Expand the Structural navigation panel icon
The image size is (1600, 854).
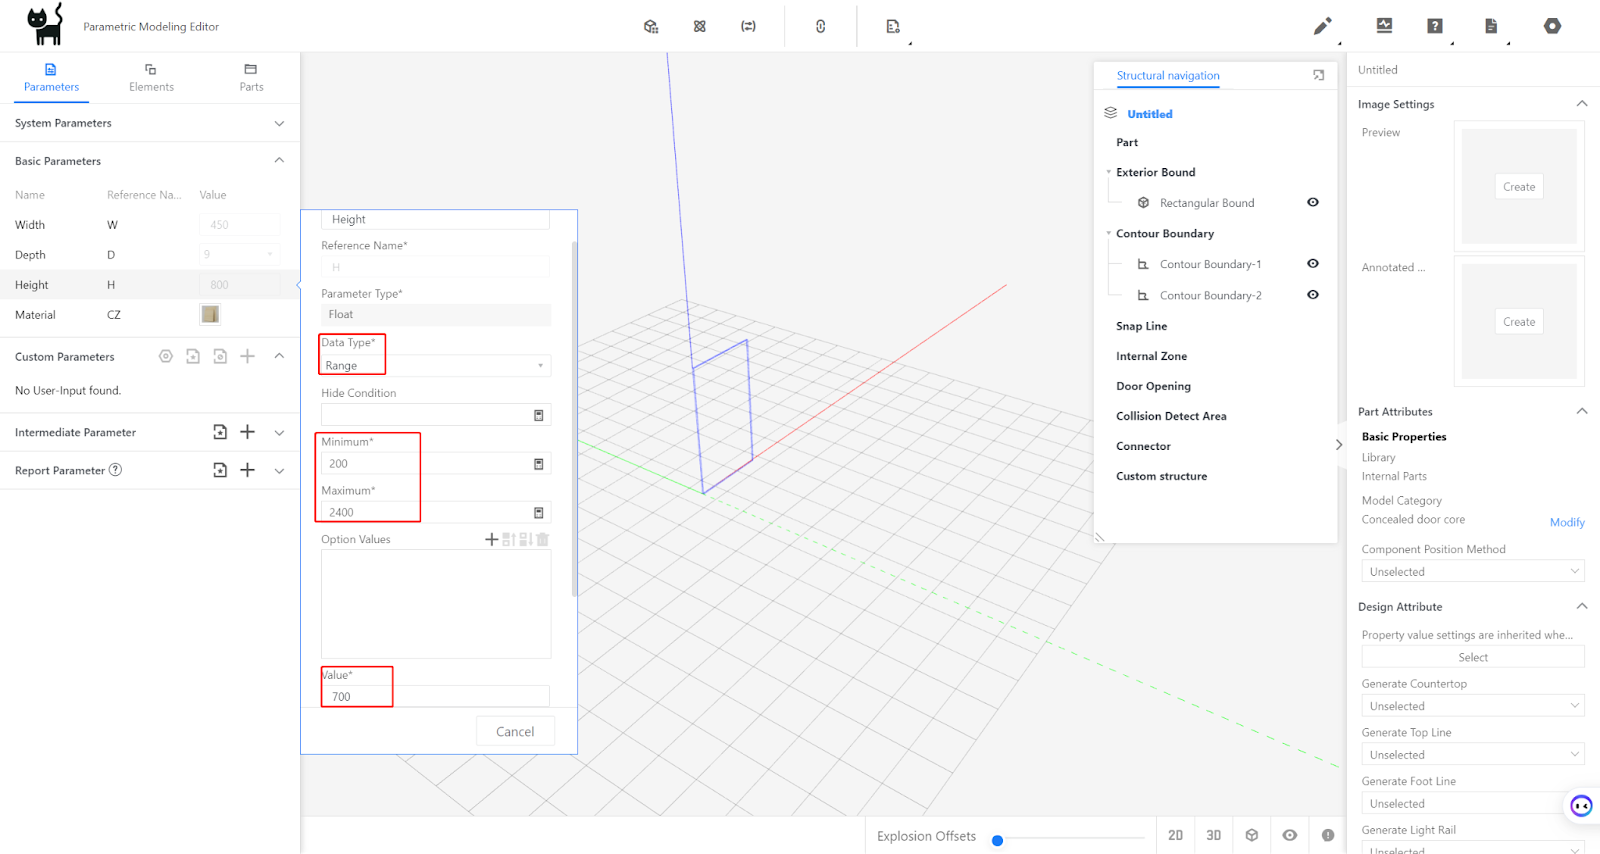pyautogui.click(x=1318, y=75)
